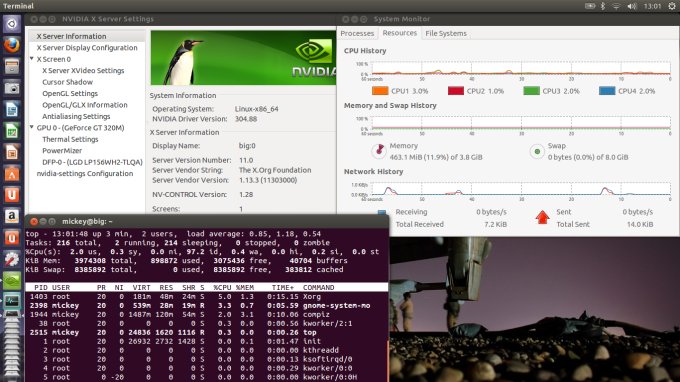Select GPU 0 - (GeForce GT 320M)

click(x=80, y=128)
